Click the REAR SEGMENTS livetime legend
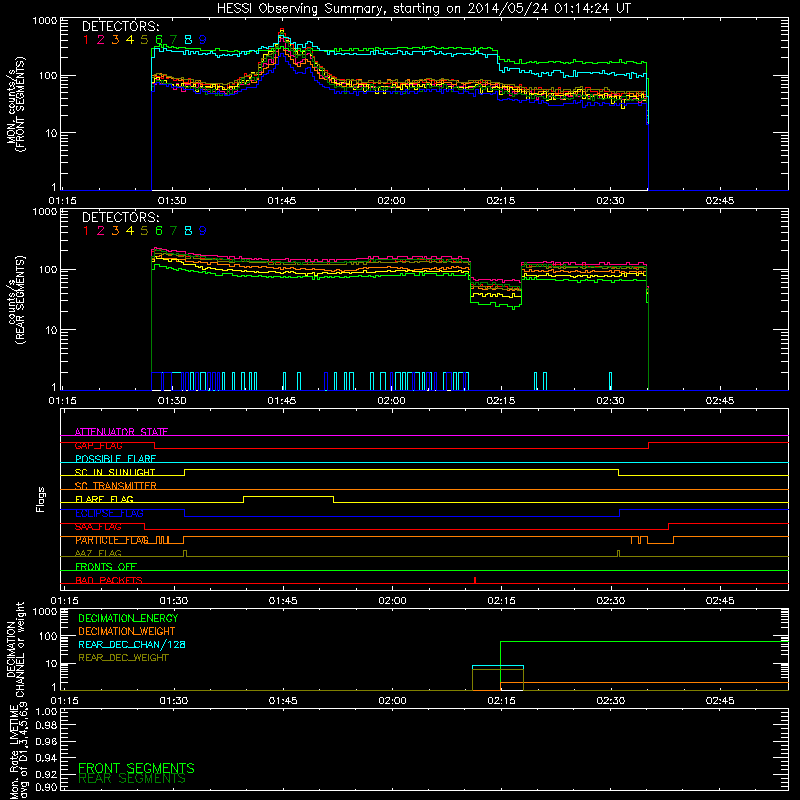This screenshot has height=800, width=800. (x=132, y=779)
